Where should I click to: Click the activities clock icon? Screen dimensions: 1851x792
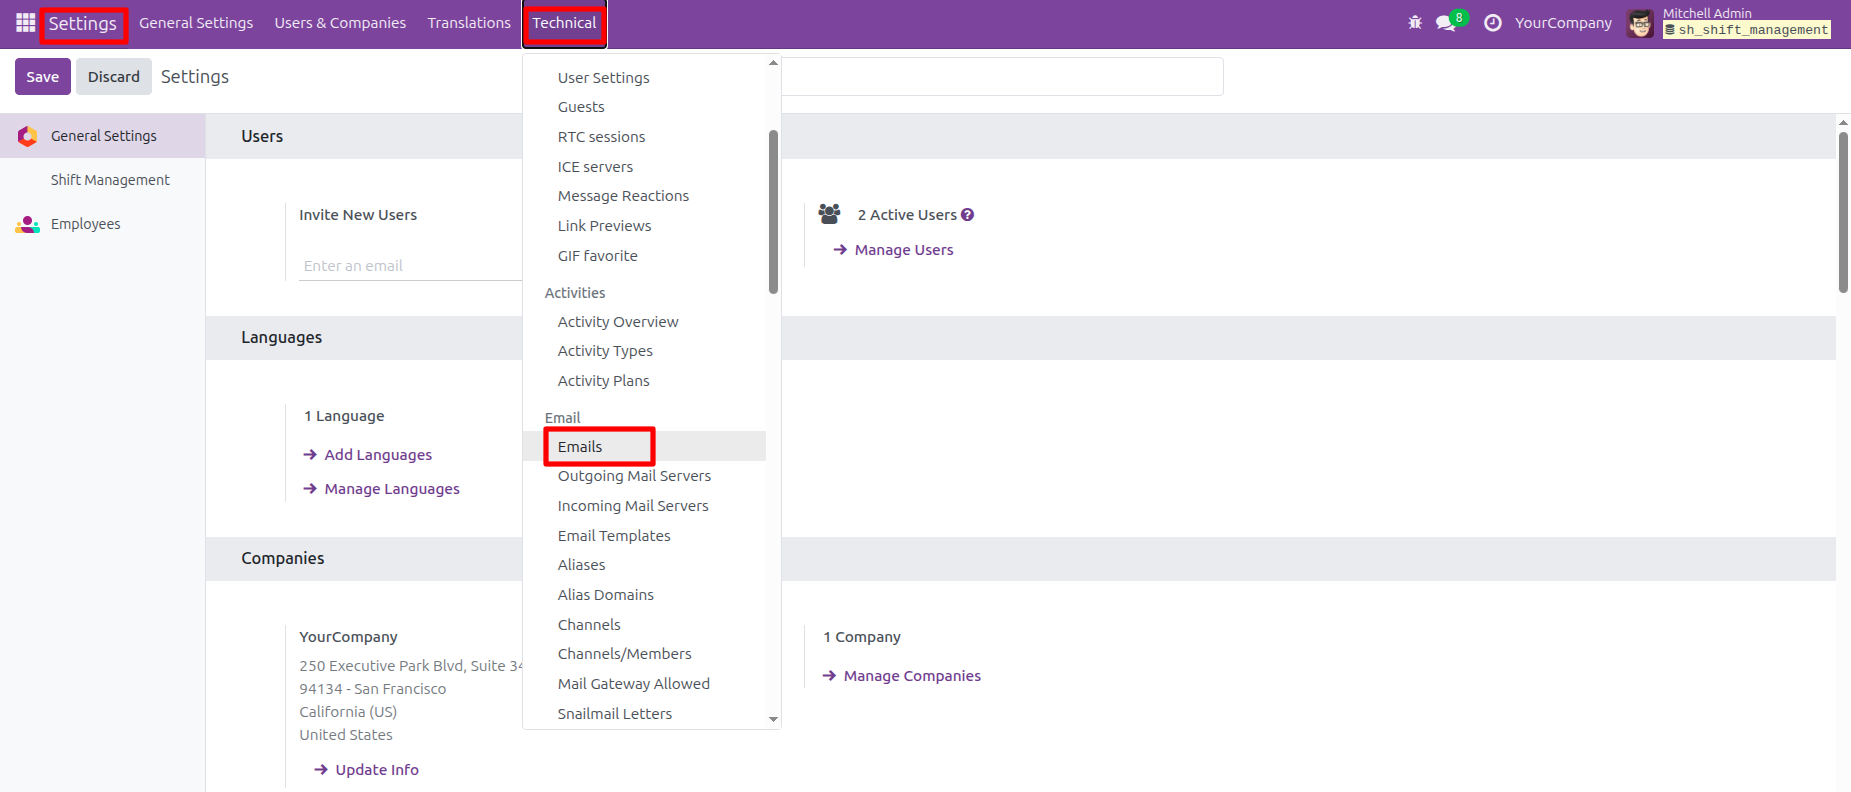coord(1492,23)
